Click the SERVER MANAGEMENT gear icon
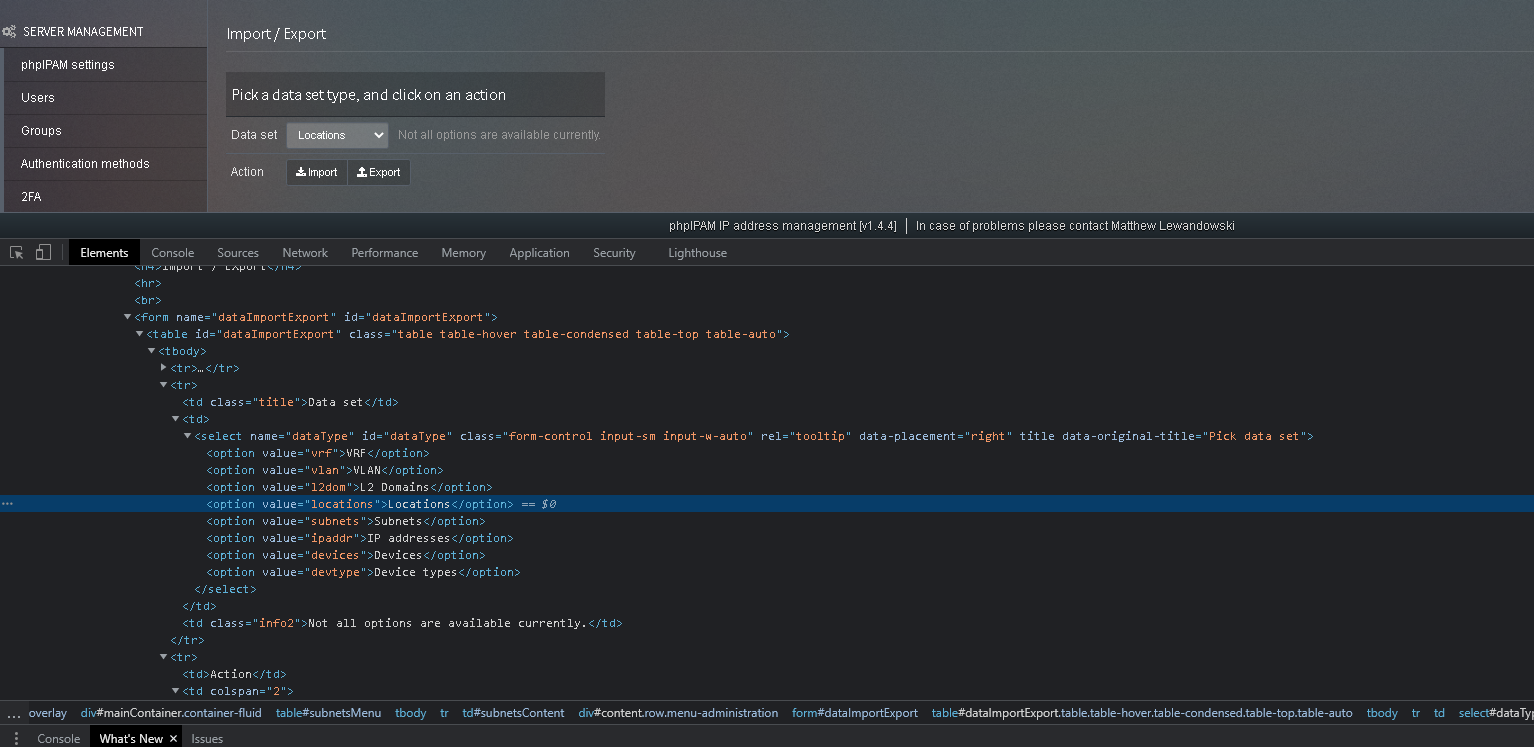Viewport: 1534px width, 747px height. coord(9,31)
